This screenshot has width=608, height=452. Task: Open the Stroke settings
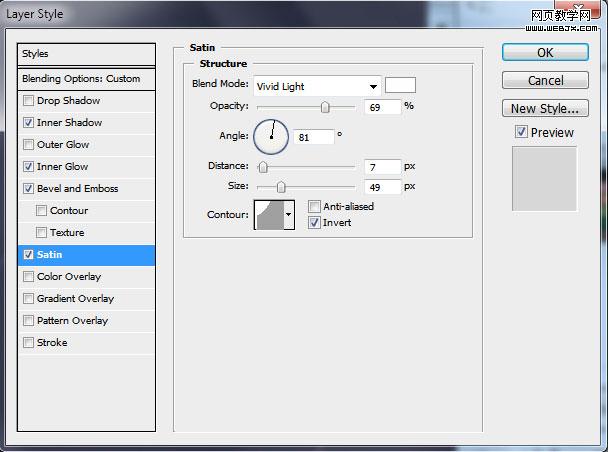[x=52, y=343]
